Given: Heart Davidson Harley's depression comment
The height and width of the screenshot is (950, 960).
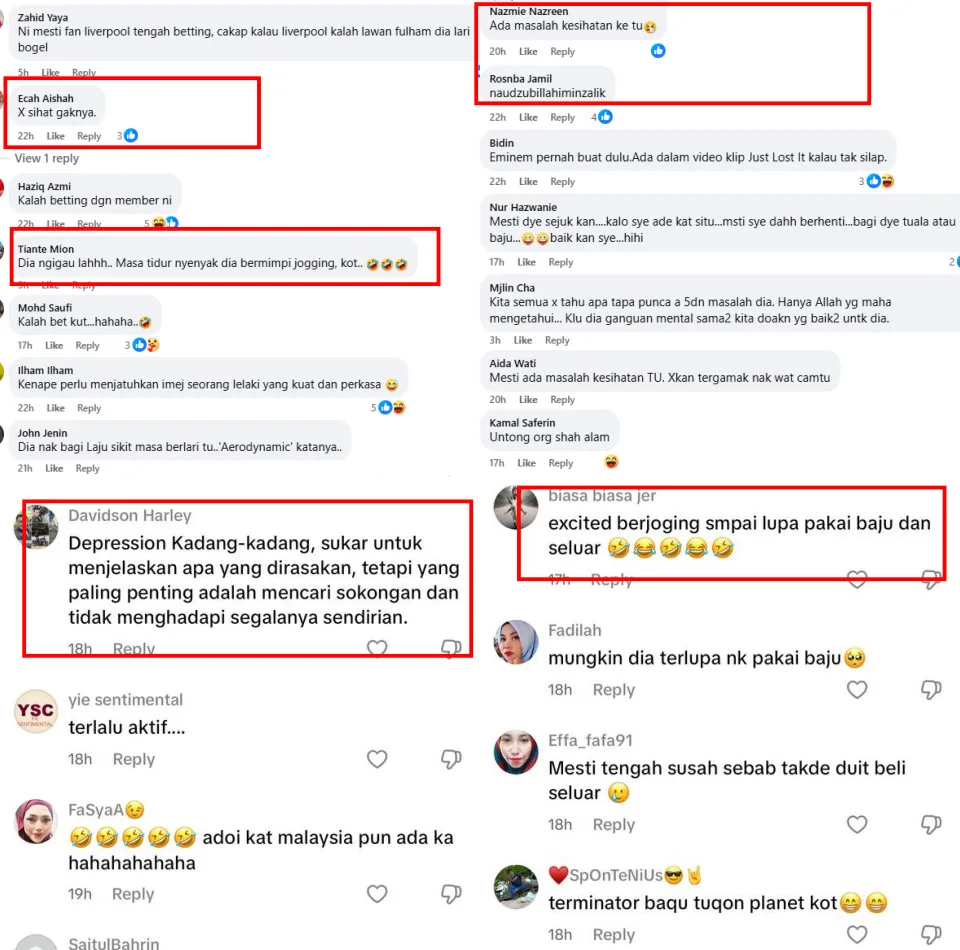Looking at the screenshot, I should (377, 648).
